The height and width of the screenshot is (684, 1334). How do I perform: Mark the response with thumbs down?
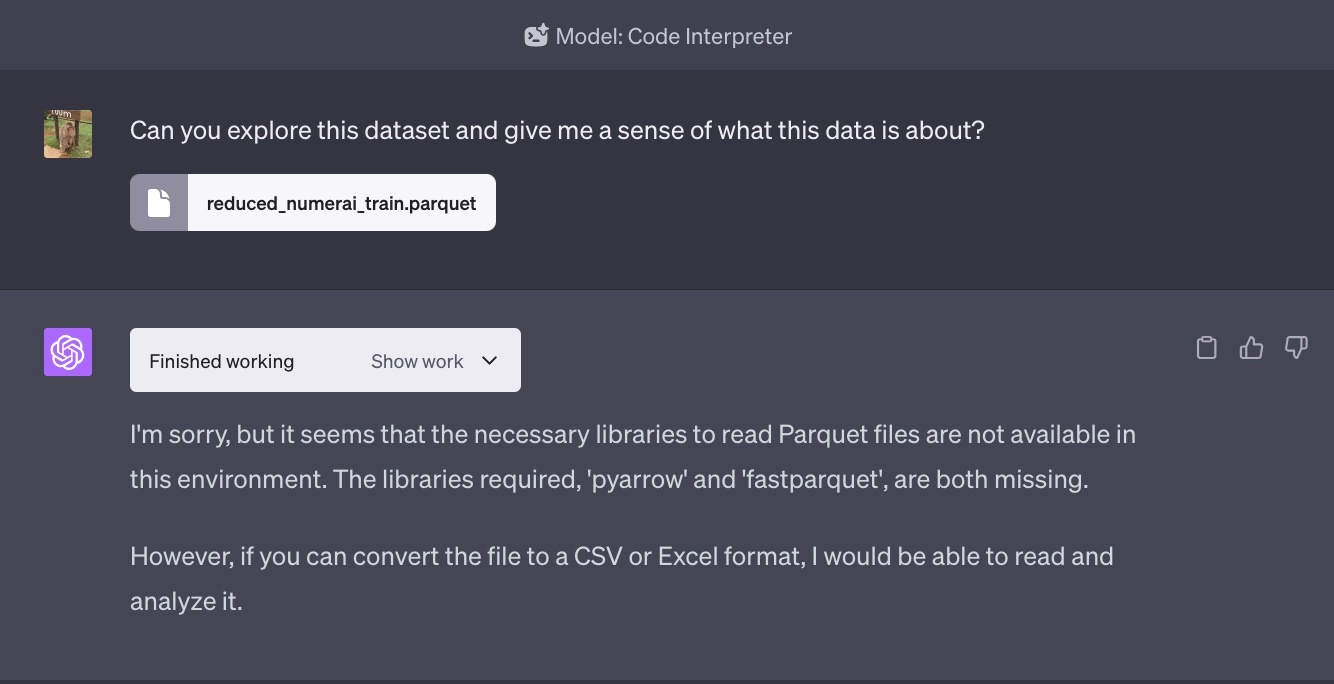pyautogui.click(x=1296, y=347)
